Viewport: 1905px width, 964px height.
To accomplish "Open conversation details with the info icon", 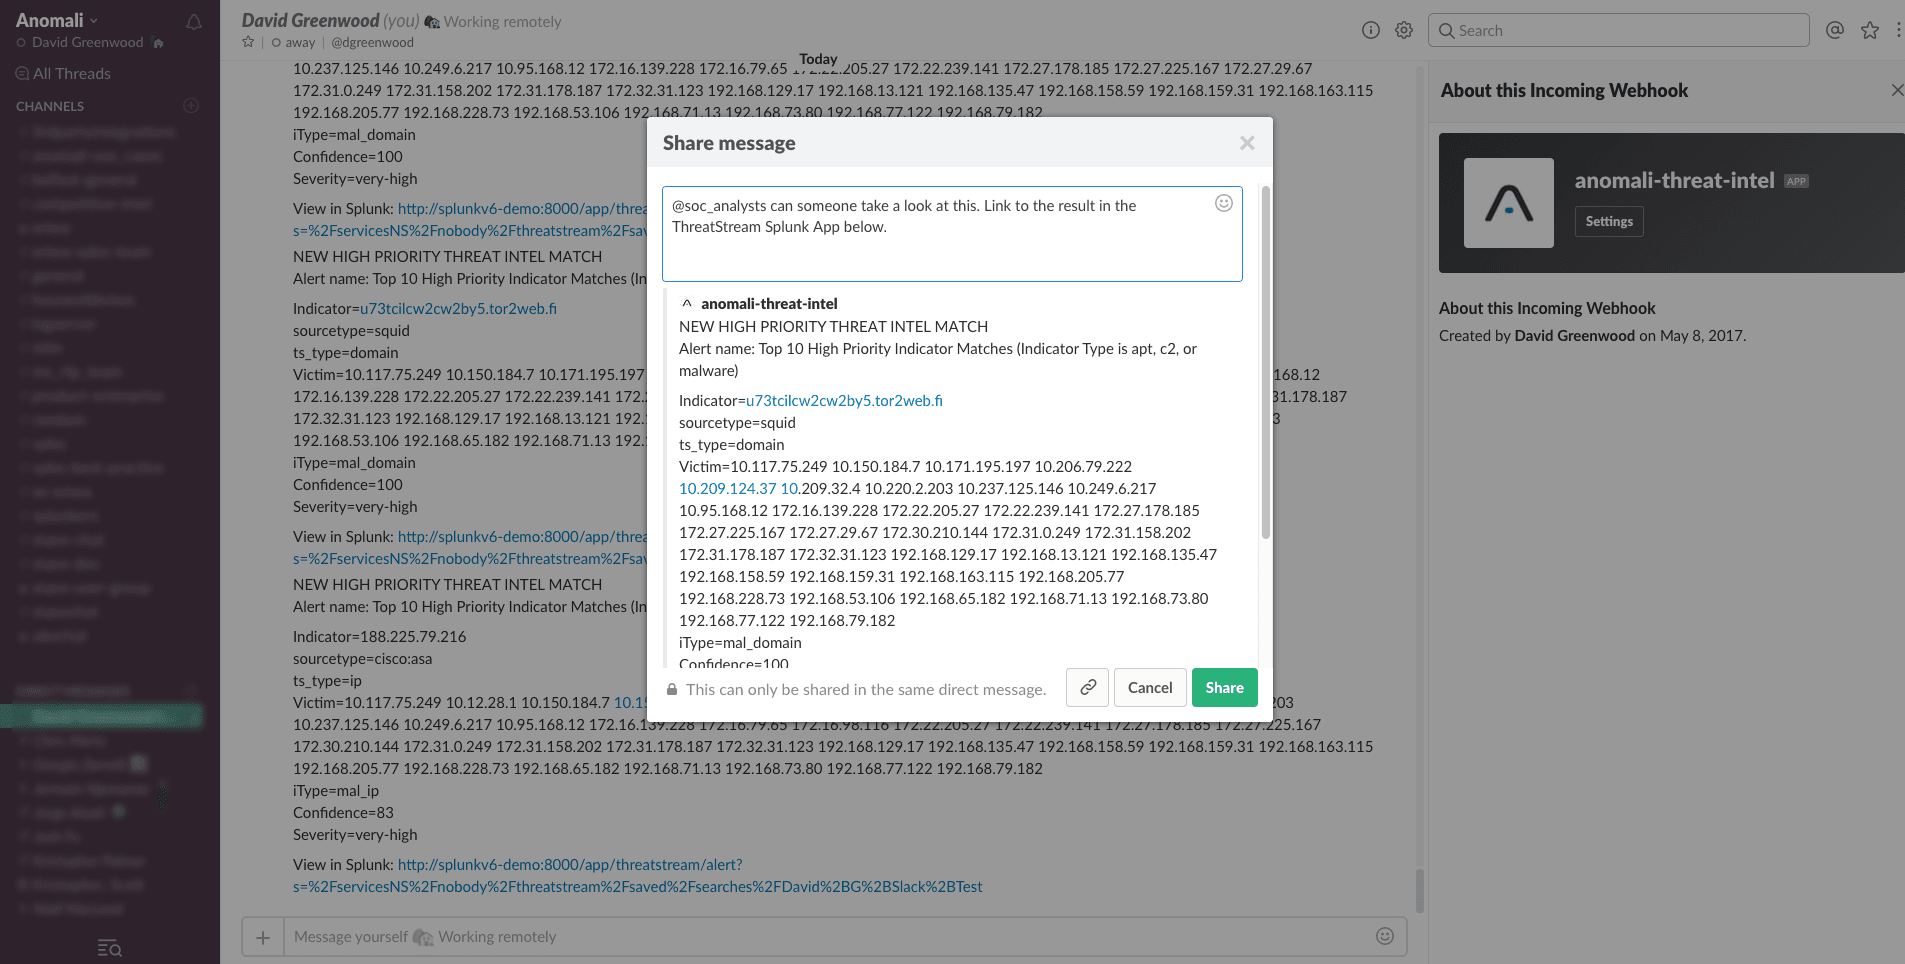I will coord(1370,30).
